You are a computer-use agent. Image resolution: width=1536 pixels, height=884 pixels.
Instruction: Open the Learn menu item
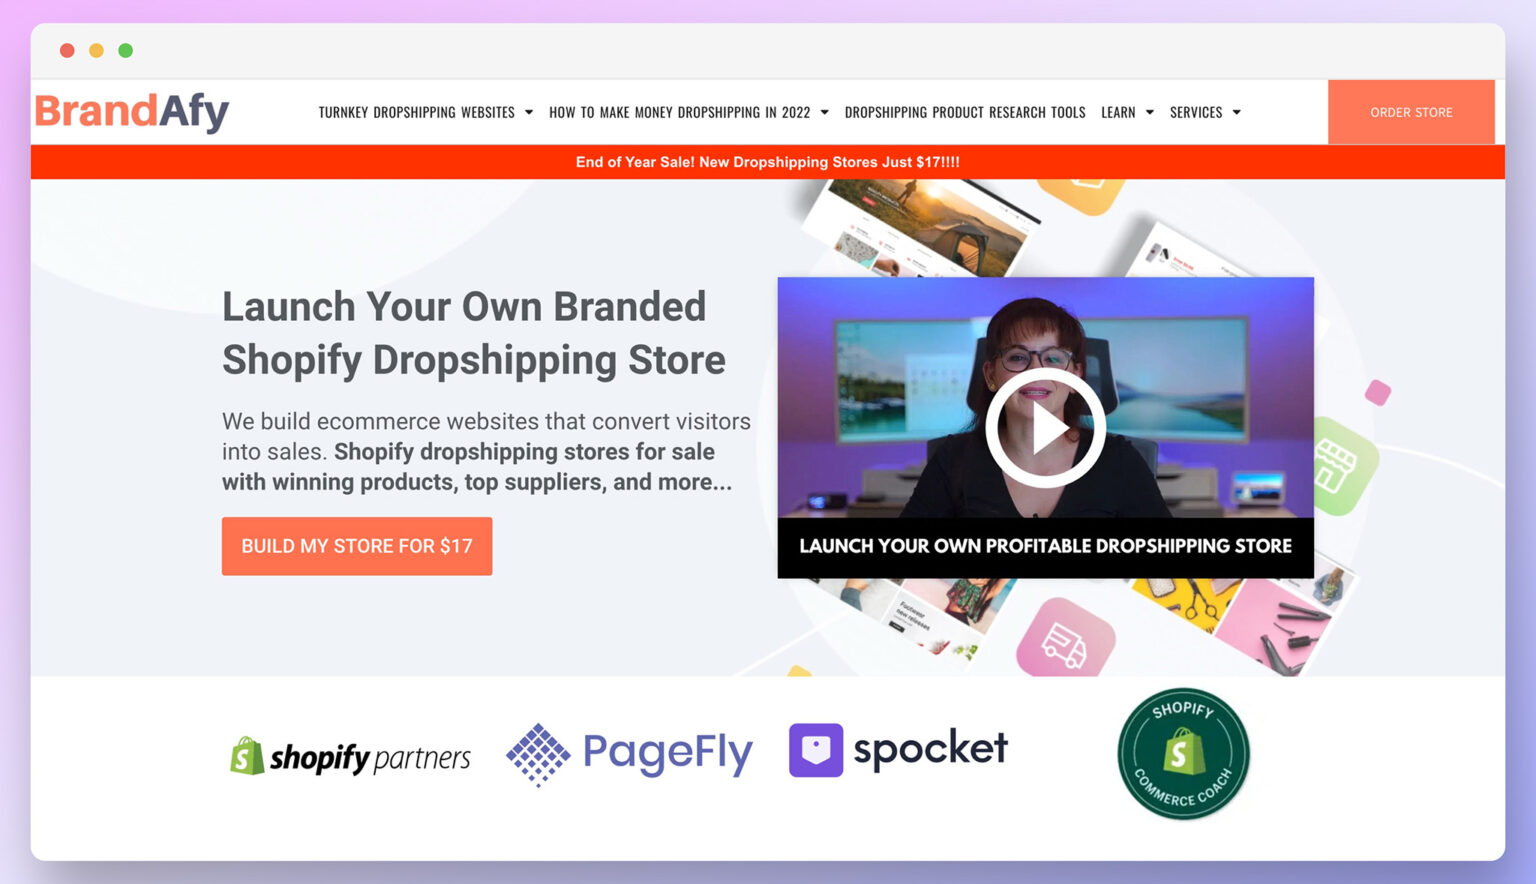pos(1118,112)
